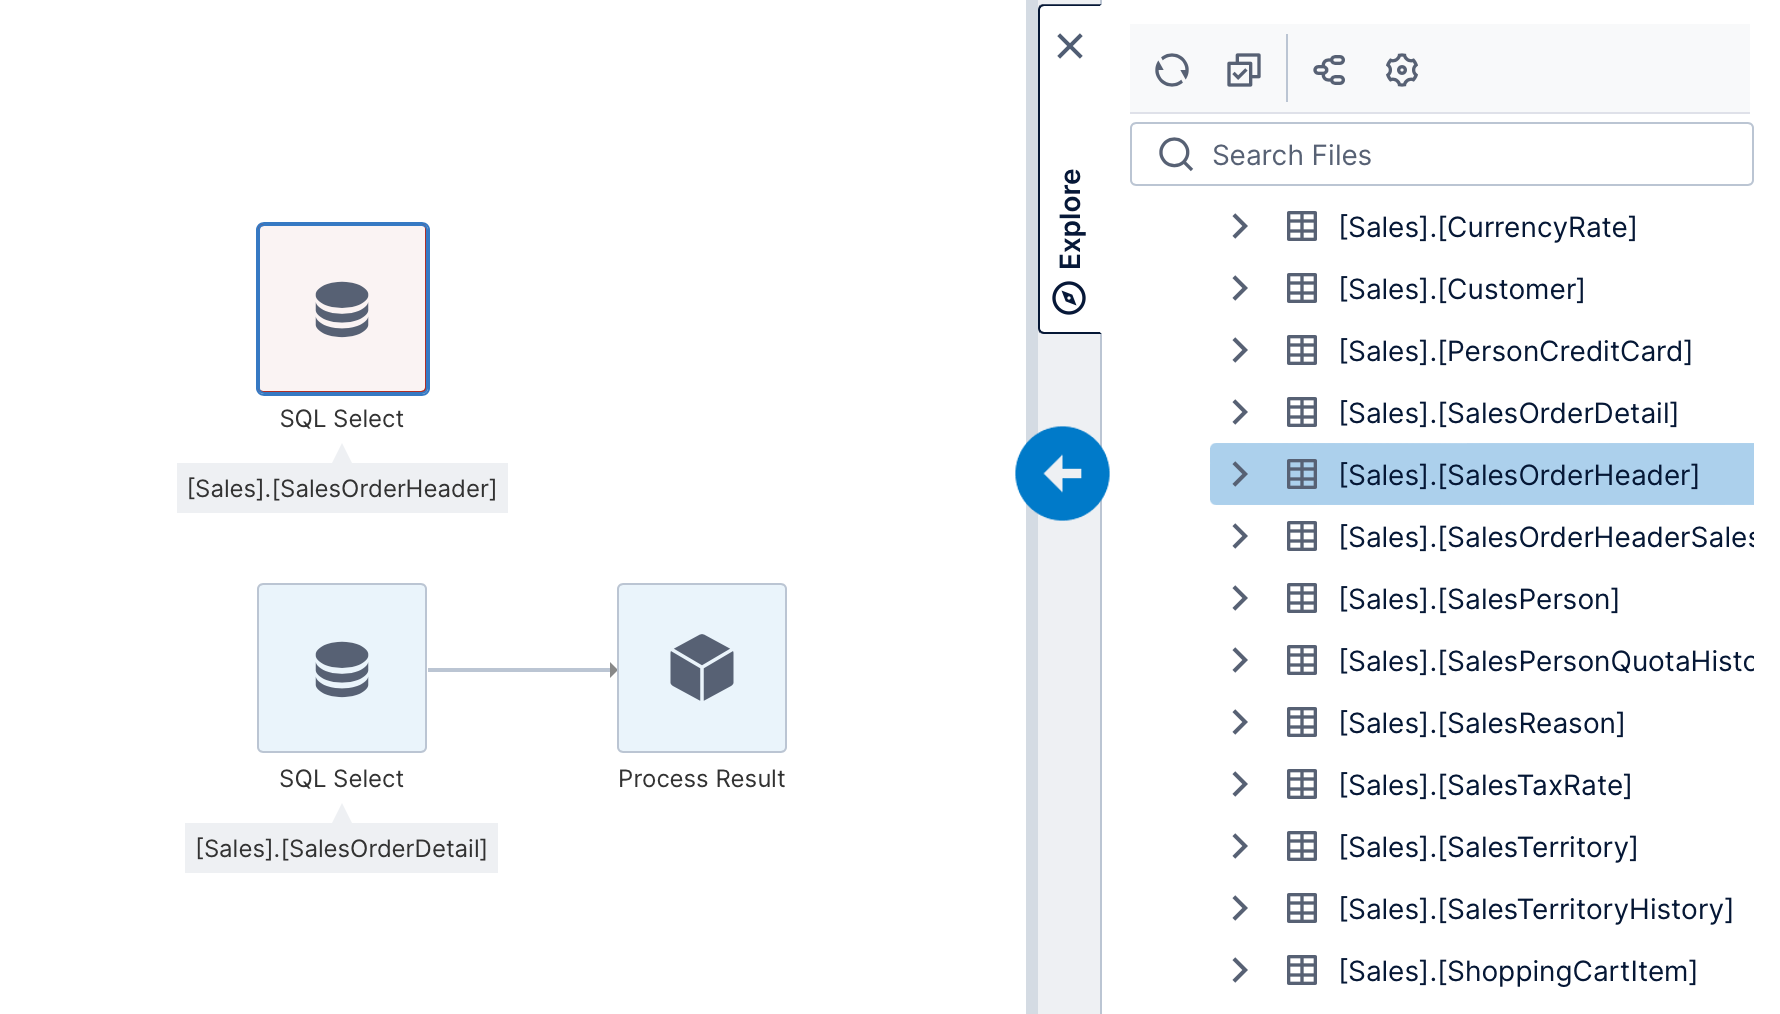Select the SQL Select node for SalesOrderDetail
This screenshot has height=1014, width=1780.
(x=342, y=668)
